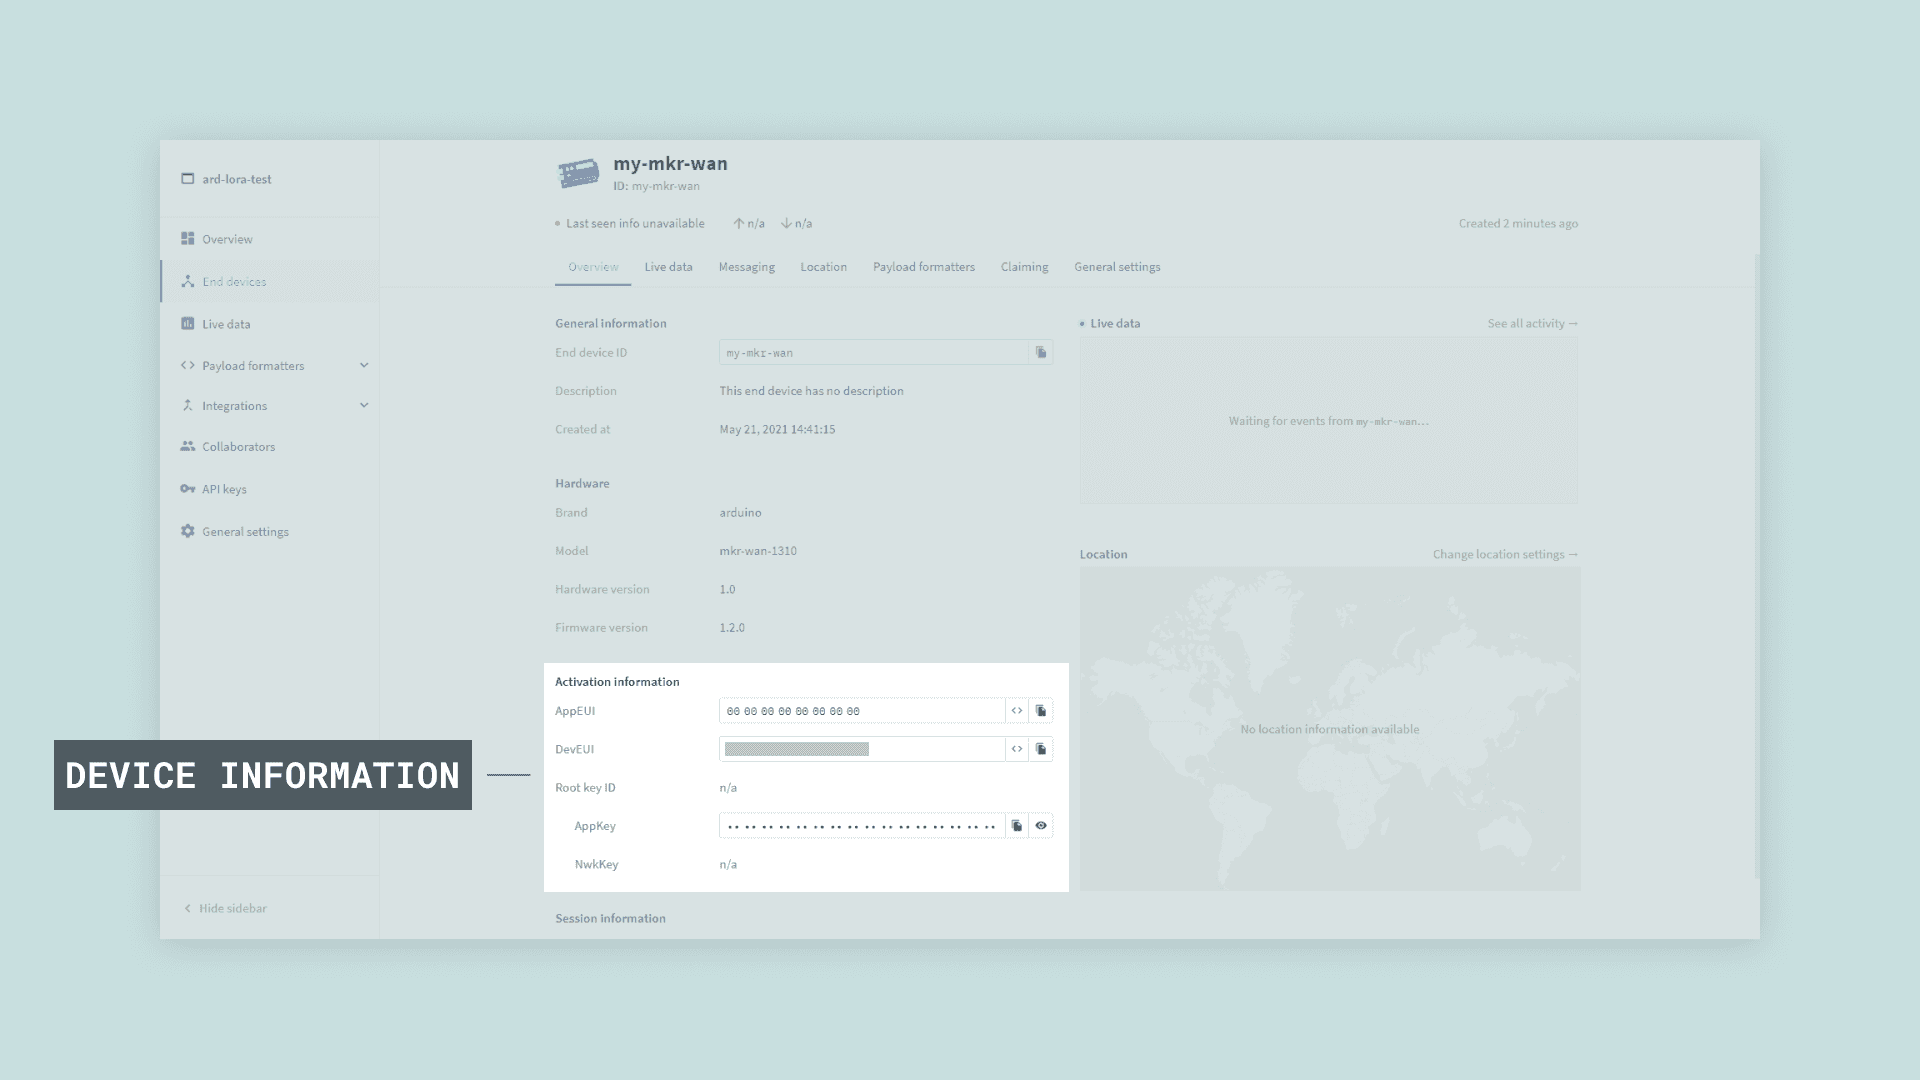Click See all activity link
The image size is (1920, 1080).
(1531, 324)
